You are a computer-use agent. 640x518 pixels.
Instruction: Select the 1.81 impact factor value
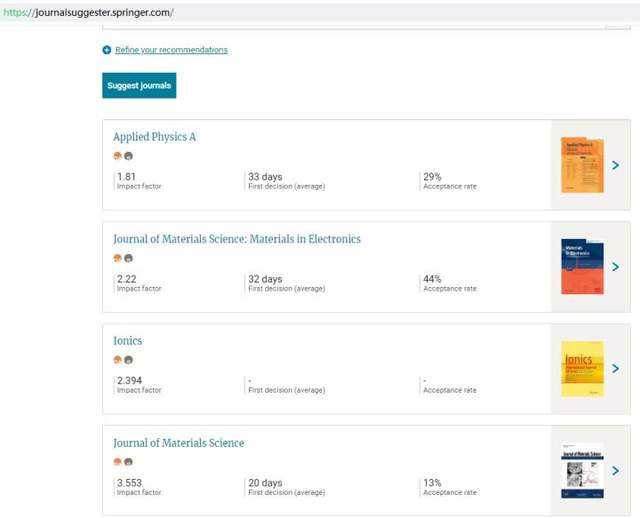(126, 177)
